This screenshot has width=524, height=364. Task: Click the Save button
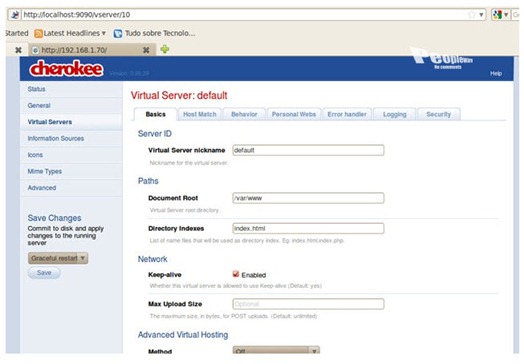(44, 273)
